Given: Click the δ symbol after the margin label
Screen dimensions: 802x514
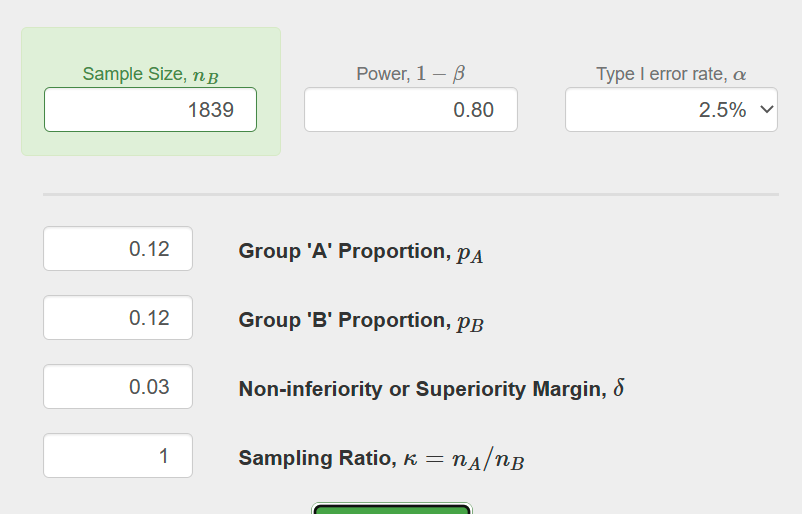Looking at the screenshot, I should pyautogui.click(x=619, y=388).
